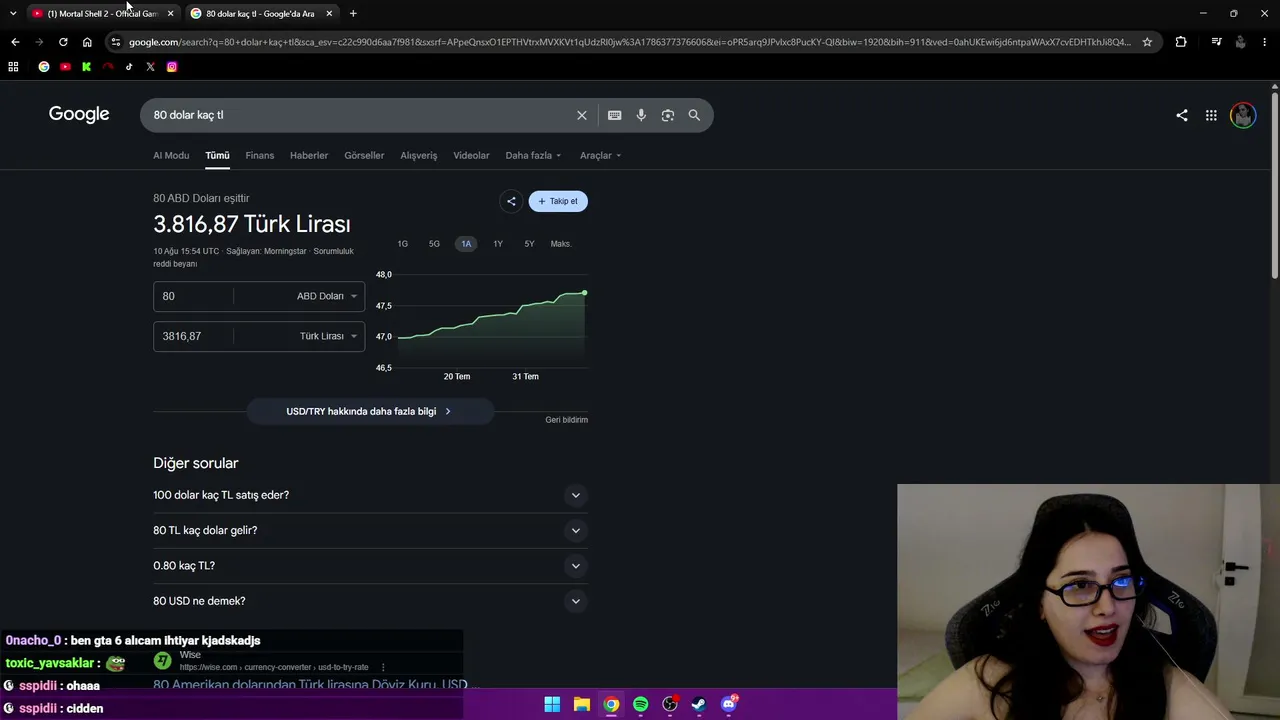1280x720 pixels.
Task: Open the Daha fazla dropdown menu
Action: [x=533, y=155]
